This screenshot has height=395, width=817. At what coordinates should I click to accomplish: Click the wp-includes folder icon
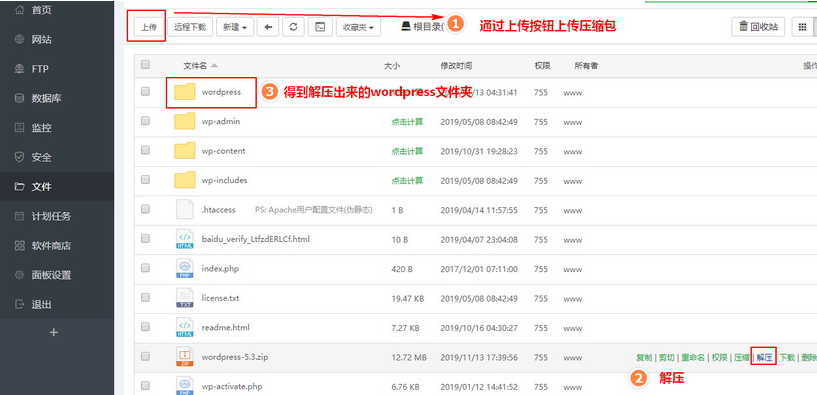pos(184,180)
